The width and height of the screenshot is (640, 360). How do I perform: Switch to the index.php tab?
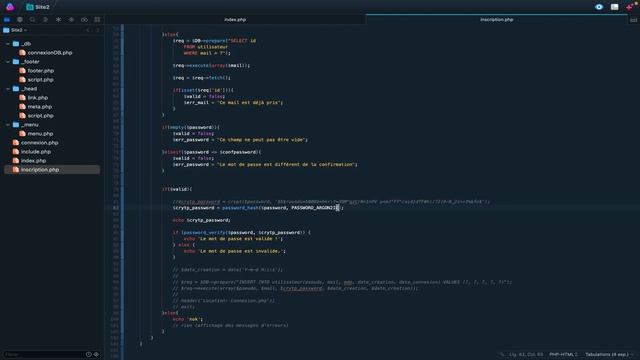(235, 20)
